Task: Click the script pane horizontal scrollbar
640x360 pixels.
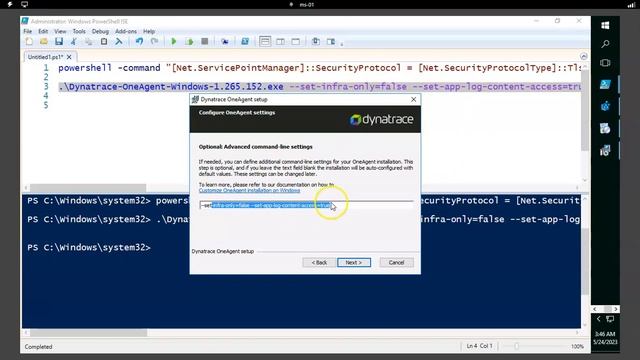Action: coord(88,188)
